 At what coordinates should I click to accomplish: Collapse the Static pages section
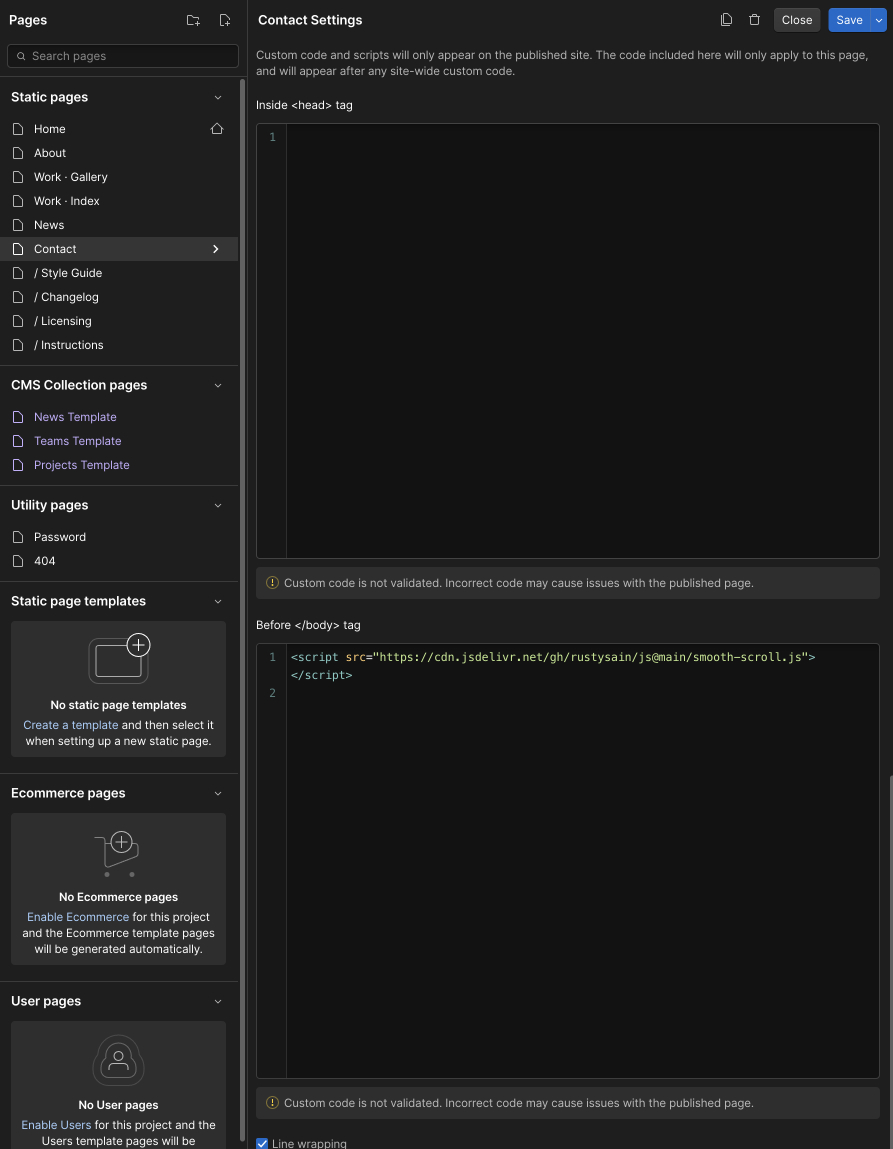[218, 97]
